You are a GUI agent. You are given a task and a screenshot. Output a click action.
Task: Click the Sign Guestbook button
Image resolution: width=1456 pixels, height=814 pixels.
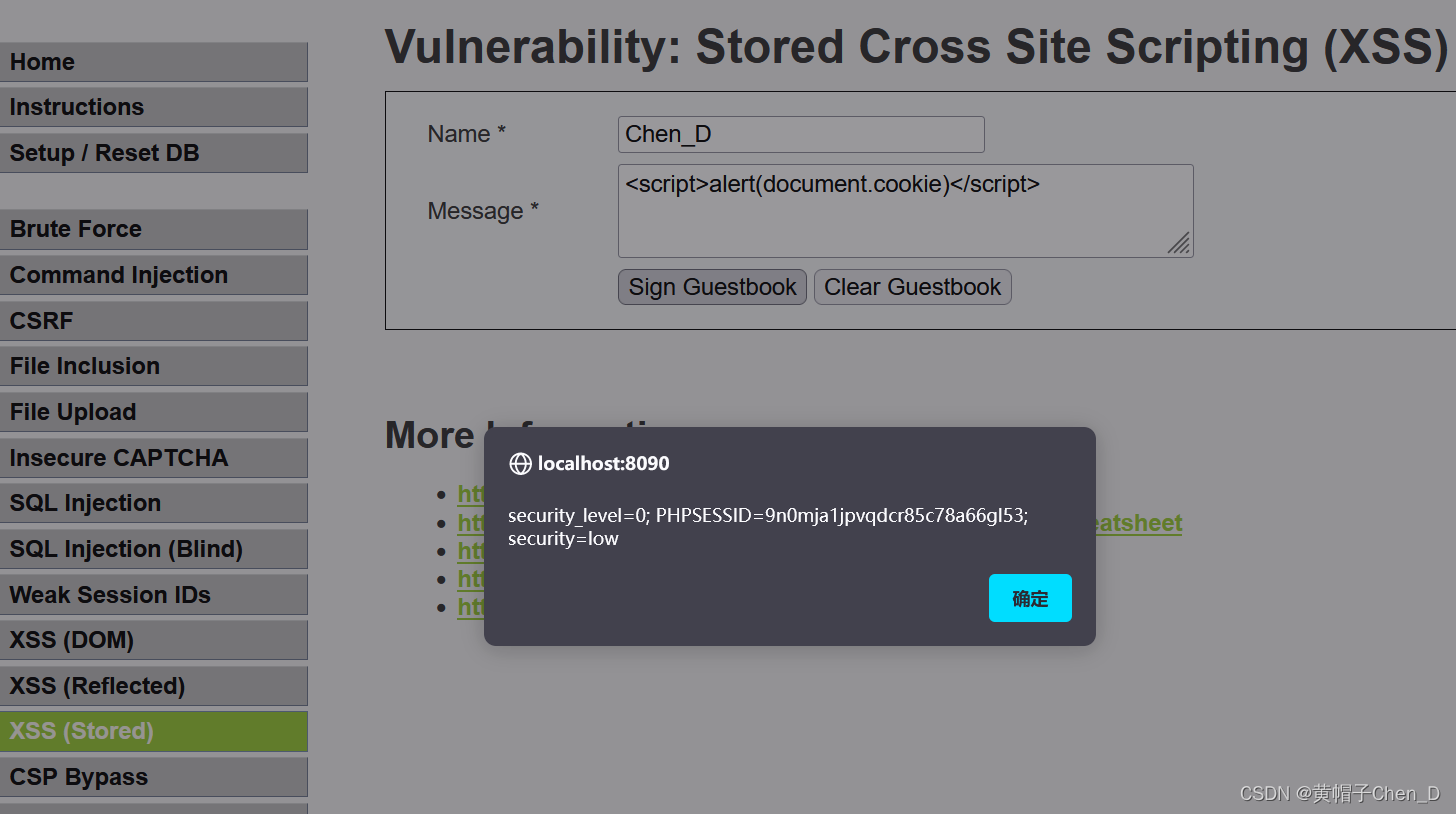point(712,287)
